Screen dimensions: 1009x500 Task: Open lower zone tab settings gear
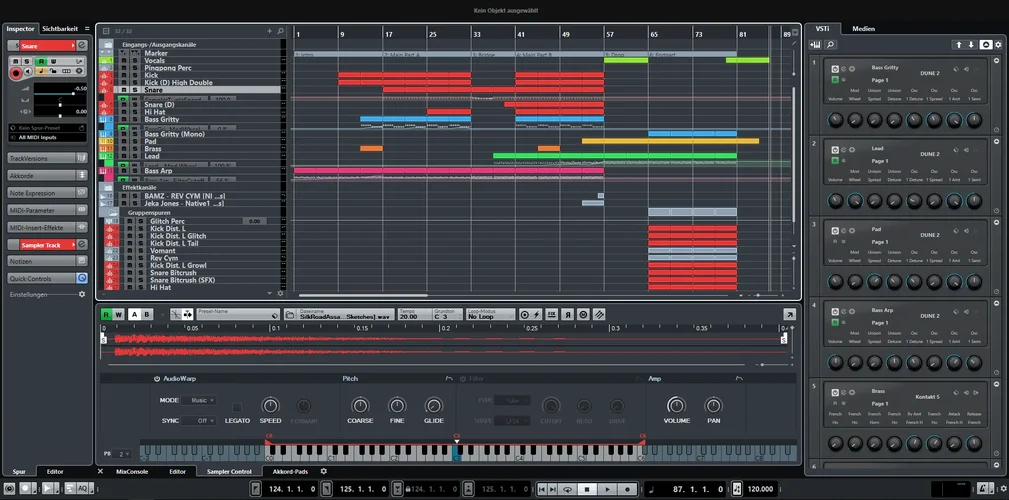323,471
